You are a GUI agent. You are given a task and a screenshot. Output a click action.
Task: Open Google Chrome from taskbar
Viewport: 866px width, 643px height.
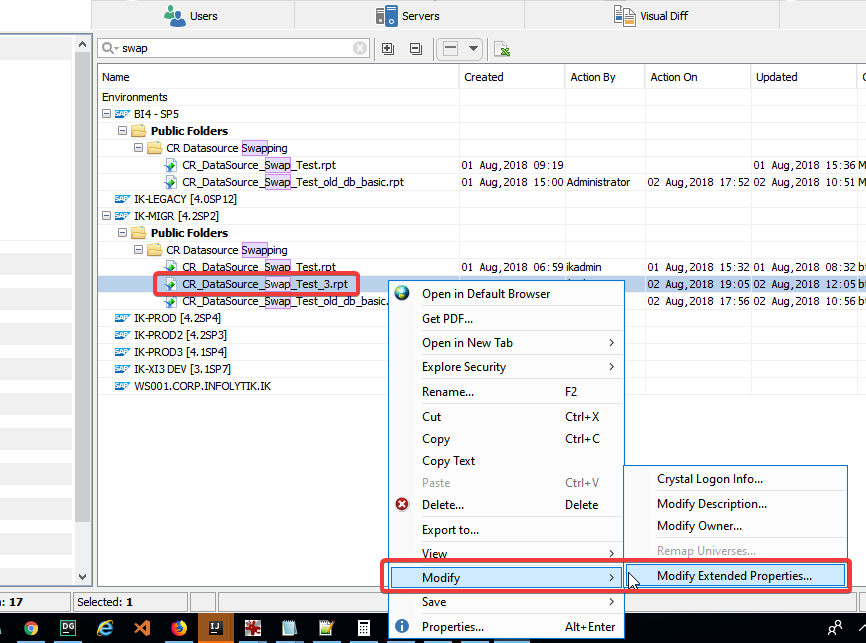point(31,628)
